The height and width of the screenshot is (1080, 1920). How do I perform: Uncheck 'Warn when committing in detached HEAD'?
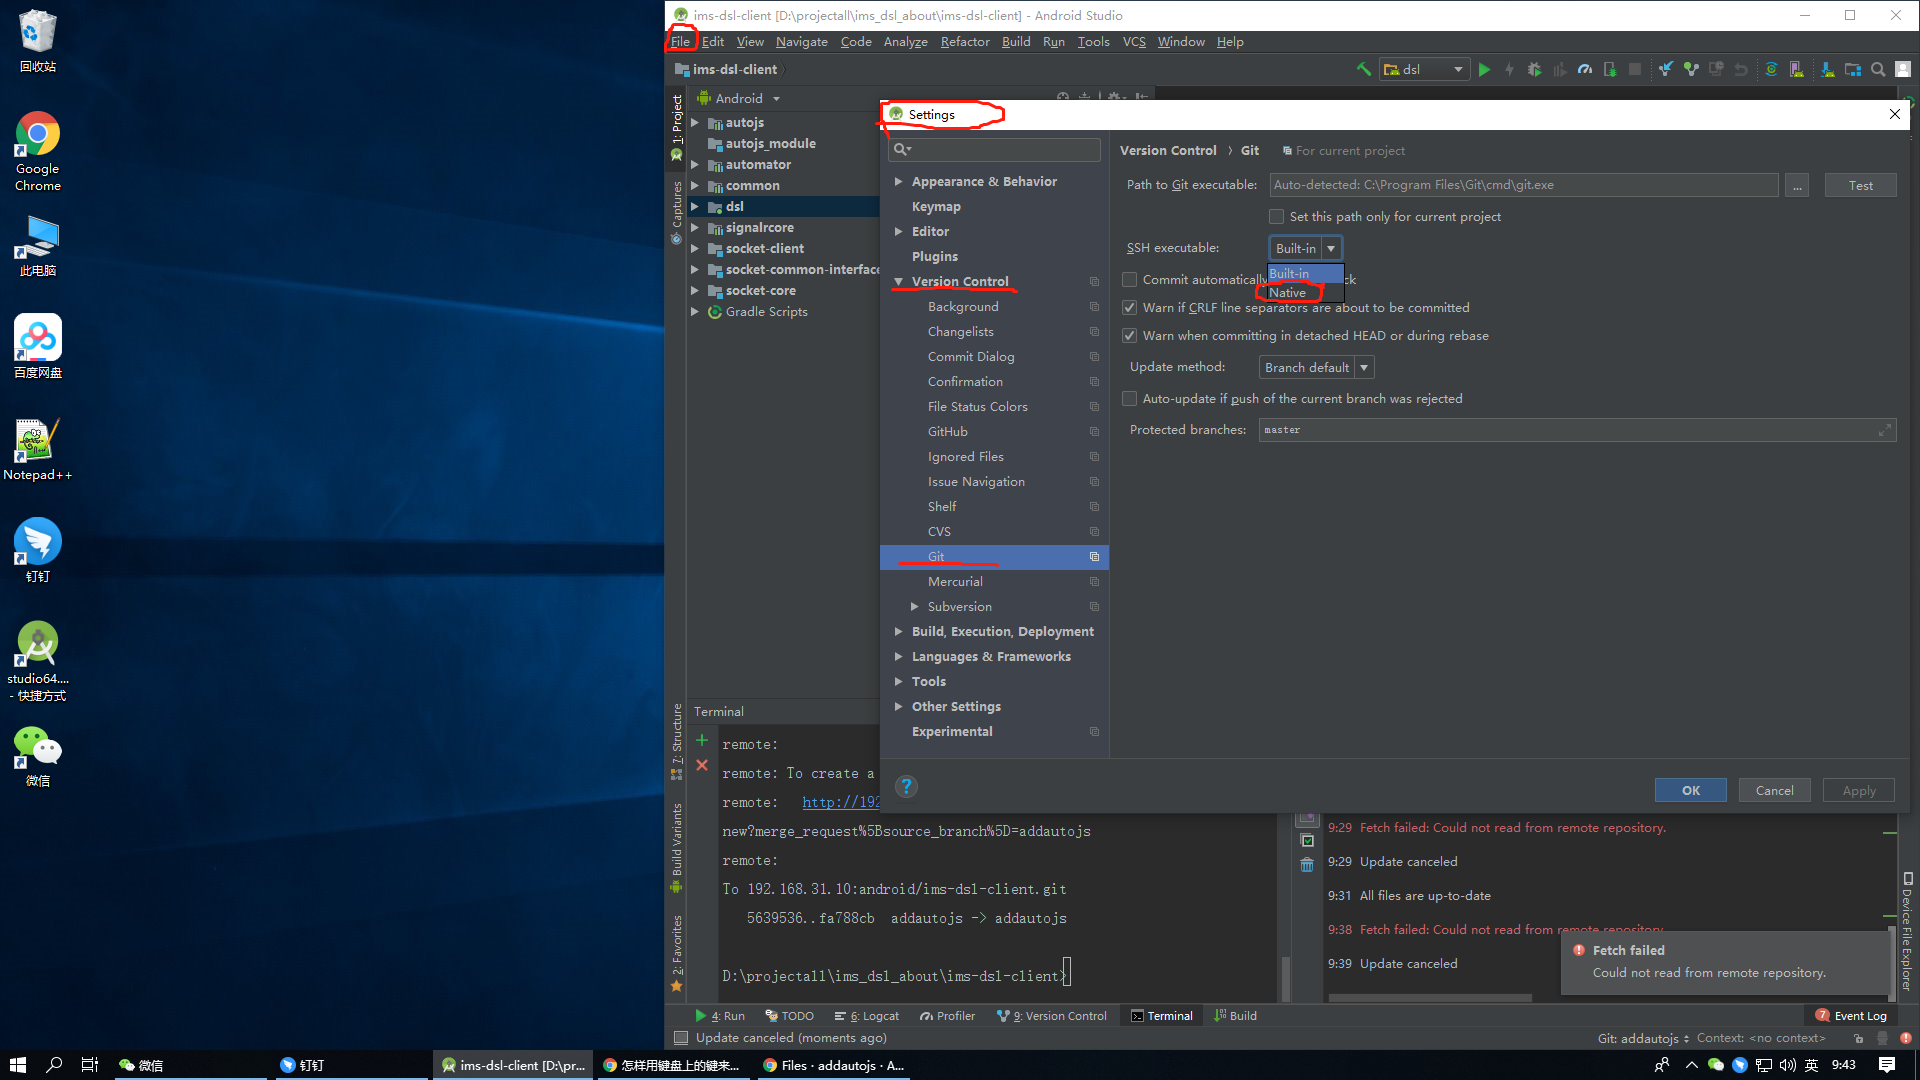click(x=1129, y=336)
